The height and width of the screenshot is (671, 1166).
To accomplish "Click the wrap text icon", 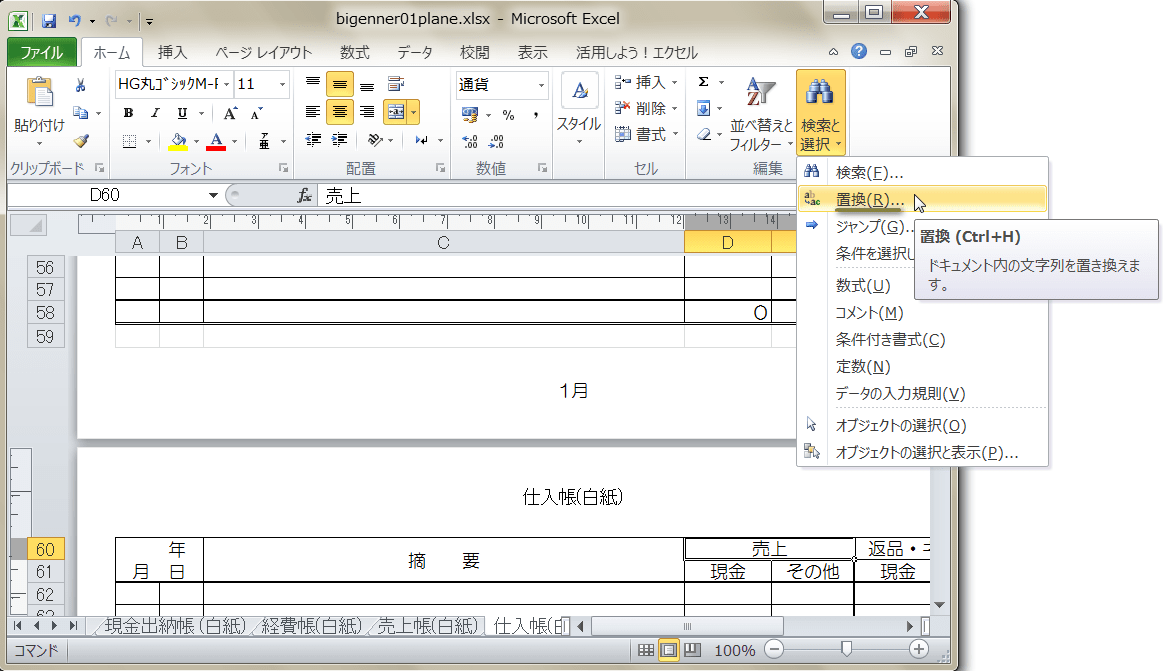I will 396,84.
